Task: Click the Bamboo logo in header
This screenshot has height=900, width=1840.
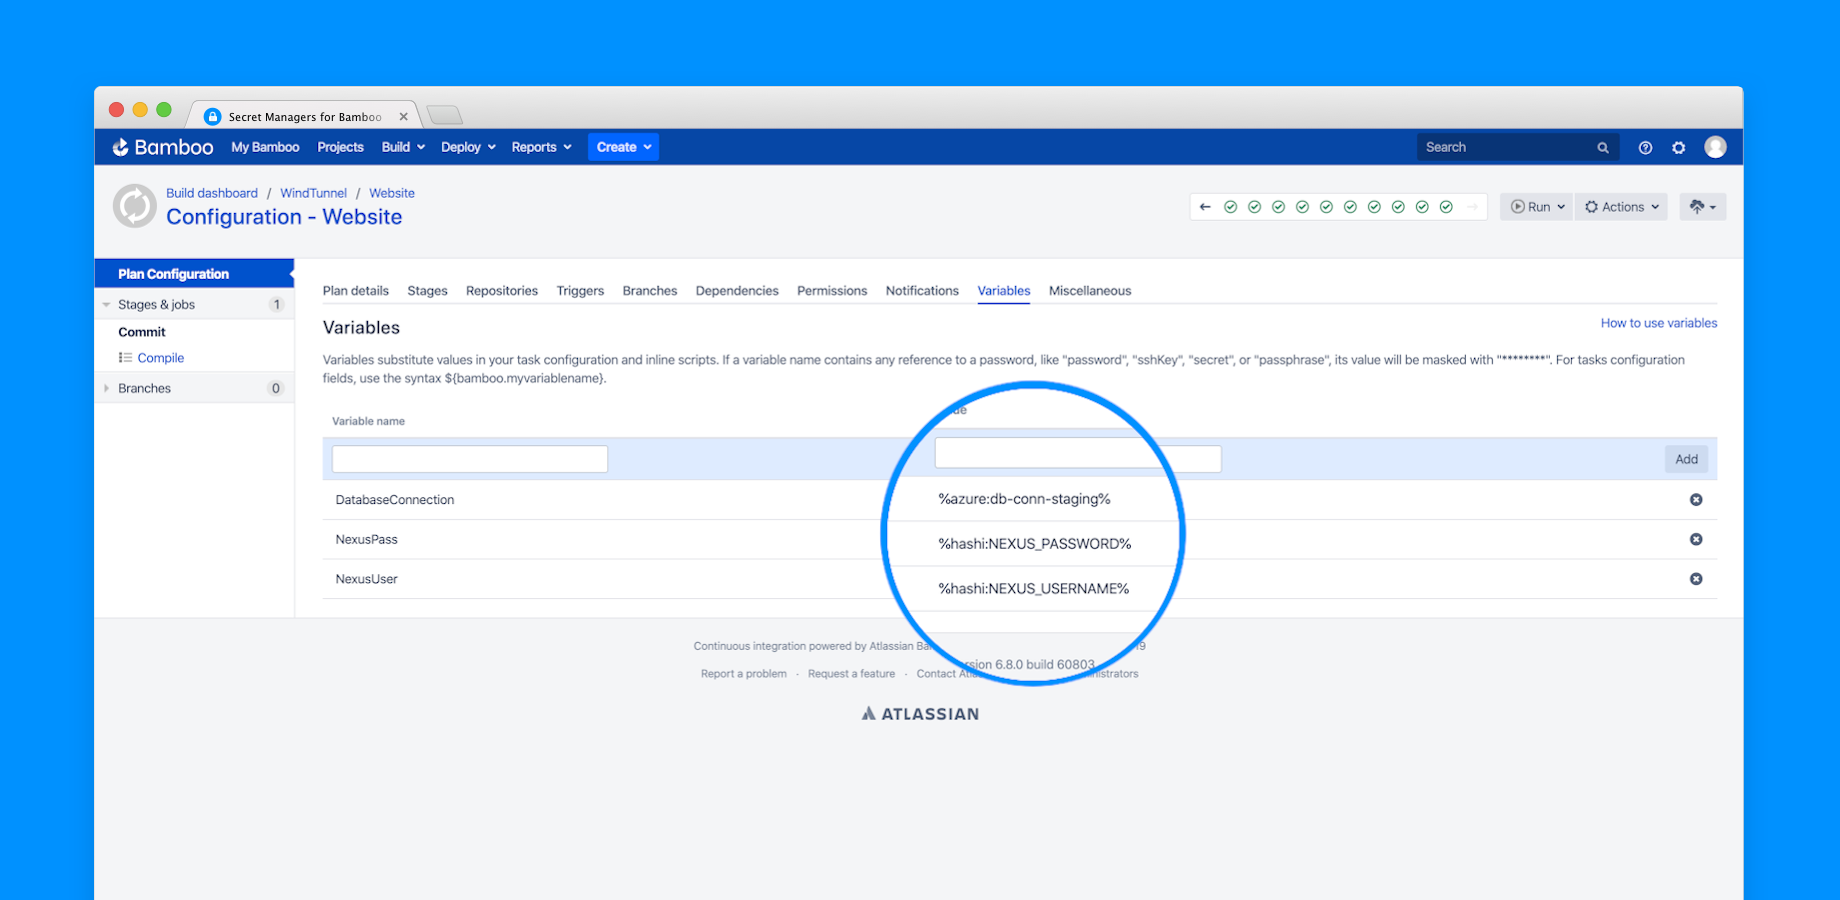Action: (162, 147)
